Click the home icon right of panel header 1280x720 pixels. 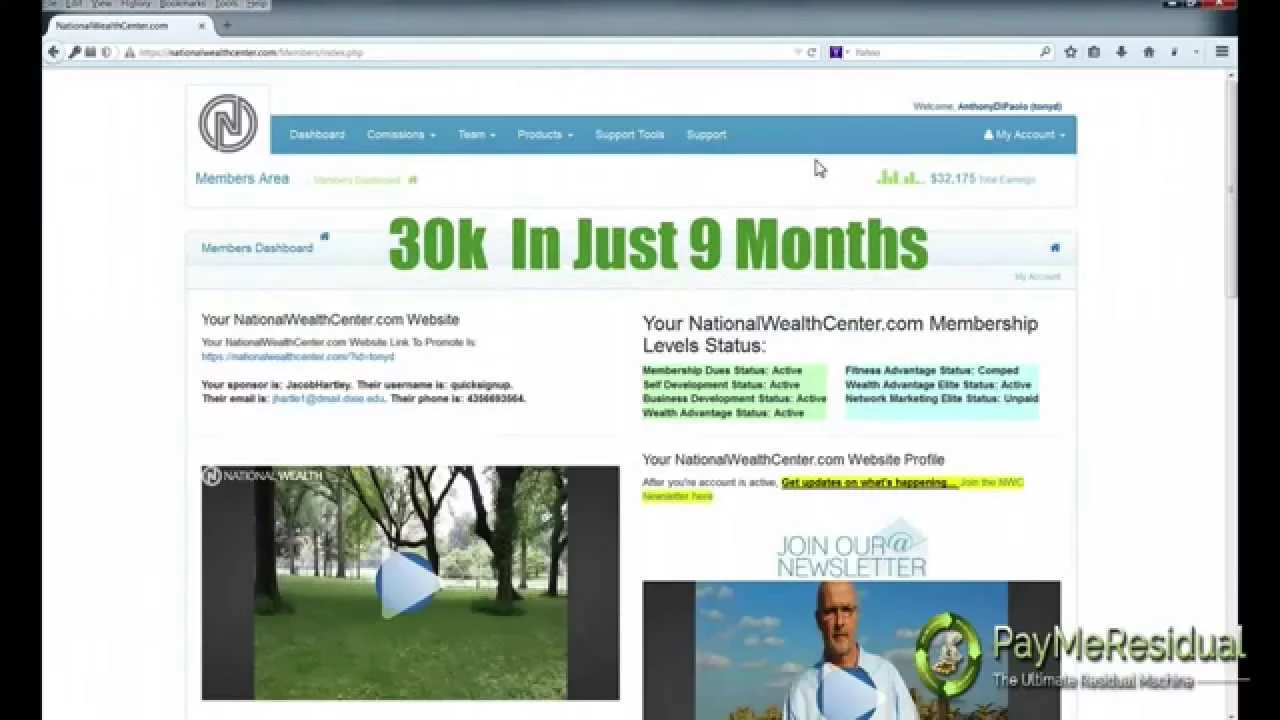[1055, 247]
